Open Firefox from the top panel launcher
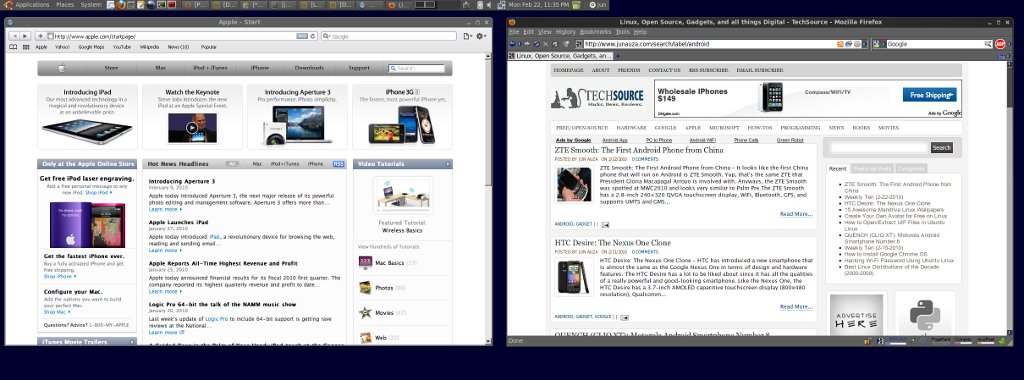This screenshot has height=380, width=1024. 121,5
